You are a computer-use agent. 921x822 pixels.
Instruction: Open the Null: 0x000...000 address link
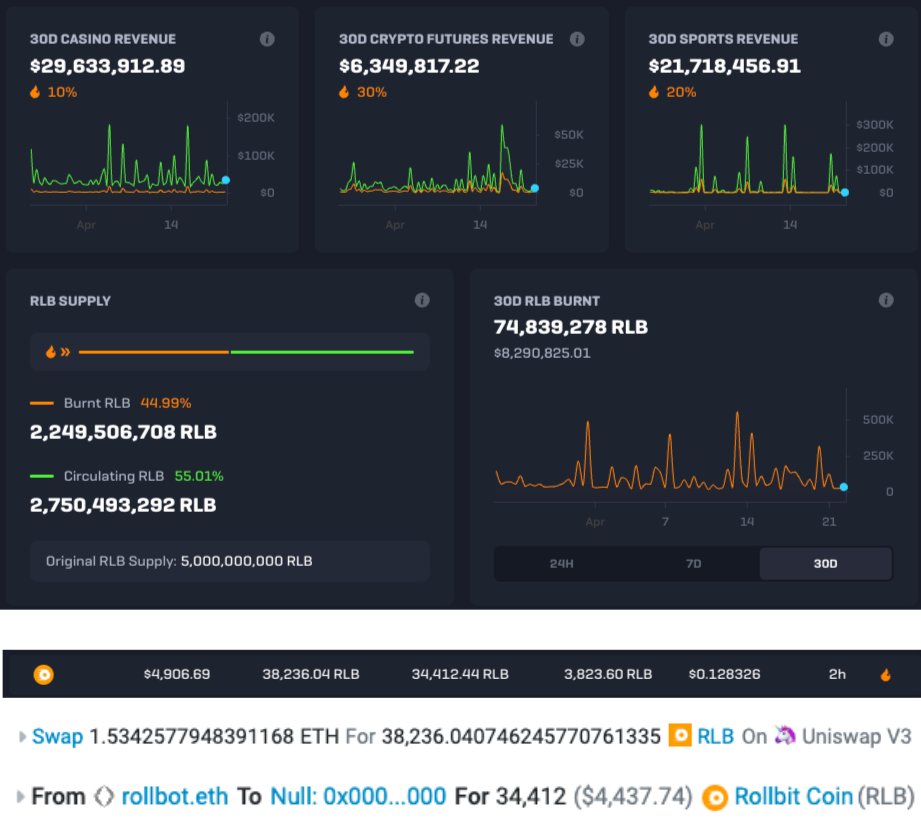tap(358, 797)
